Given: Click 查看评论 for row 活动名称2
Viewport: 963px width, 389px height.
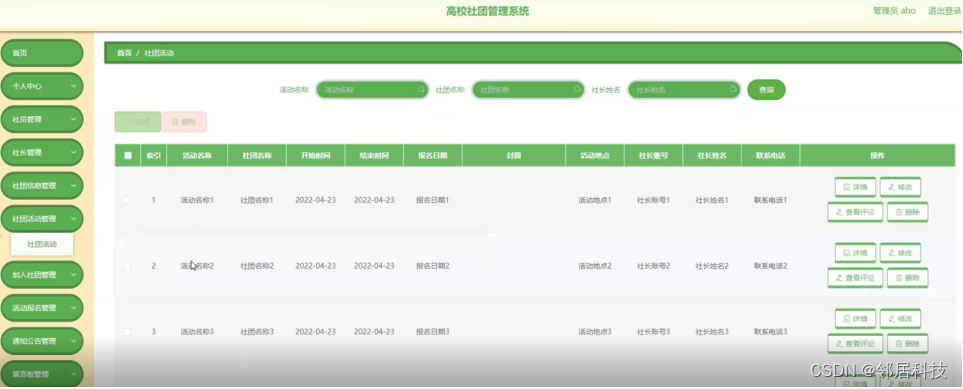Looking at the screenshot, I should coord(855,278).
